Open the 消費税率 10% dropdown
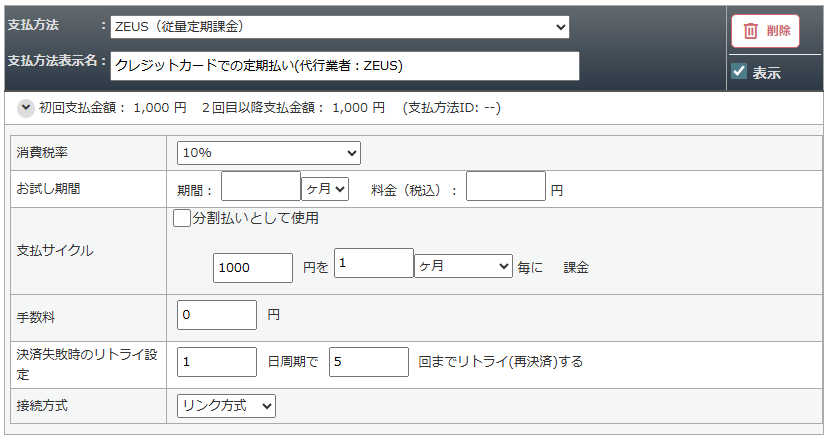 pos(268,153)
